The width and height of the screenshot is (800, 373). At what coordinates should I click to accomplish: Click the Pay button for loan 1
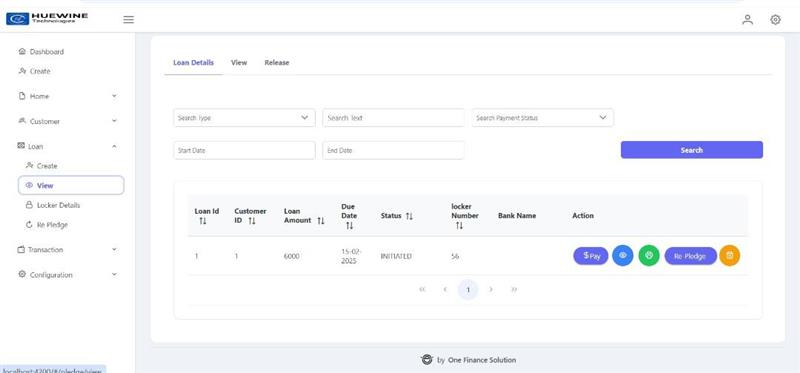591,256
